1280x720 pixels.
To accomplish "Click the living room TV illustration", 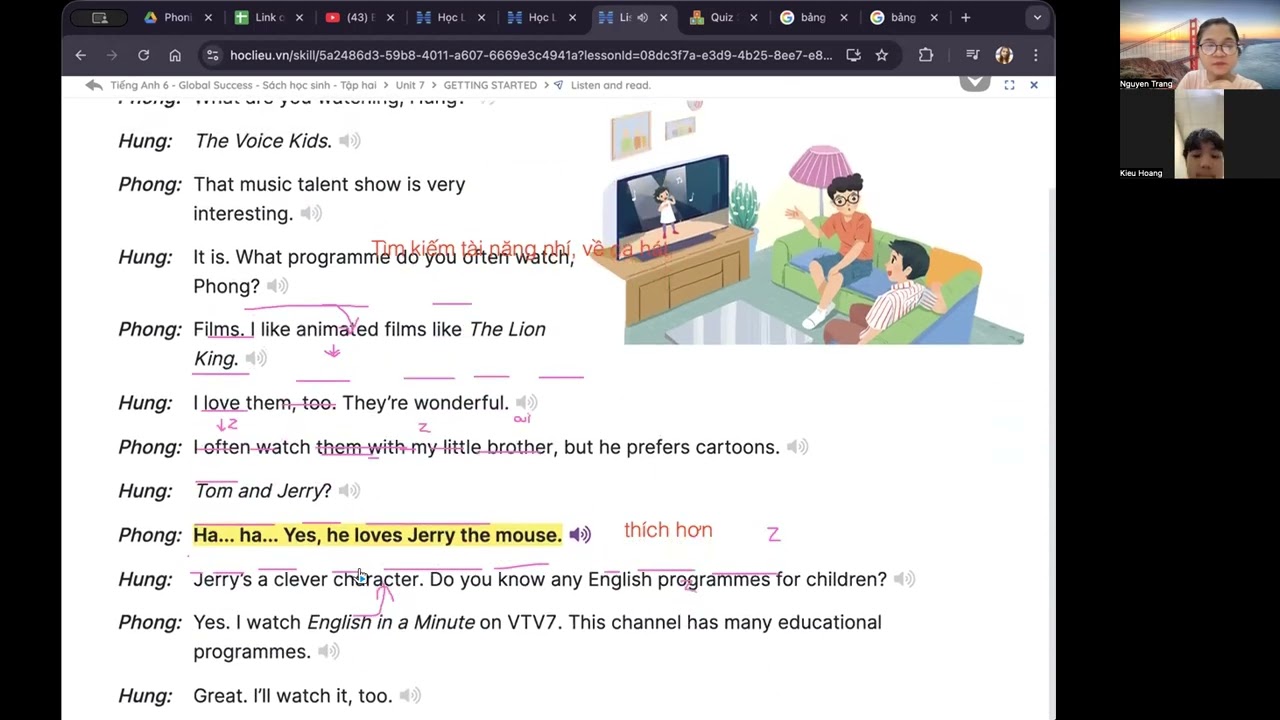I will click(x=672, y=205).
